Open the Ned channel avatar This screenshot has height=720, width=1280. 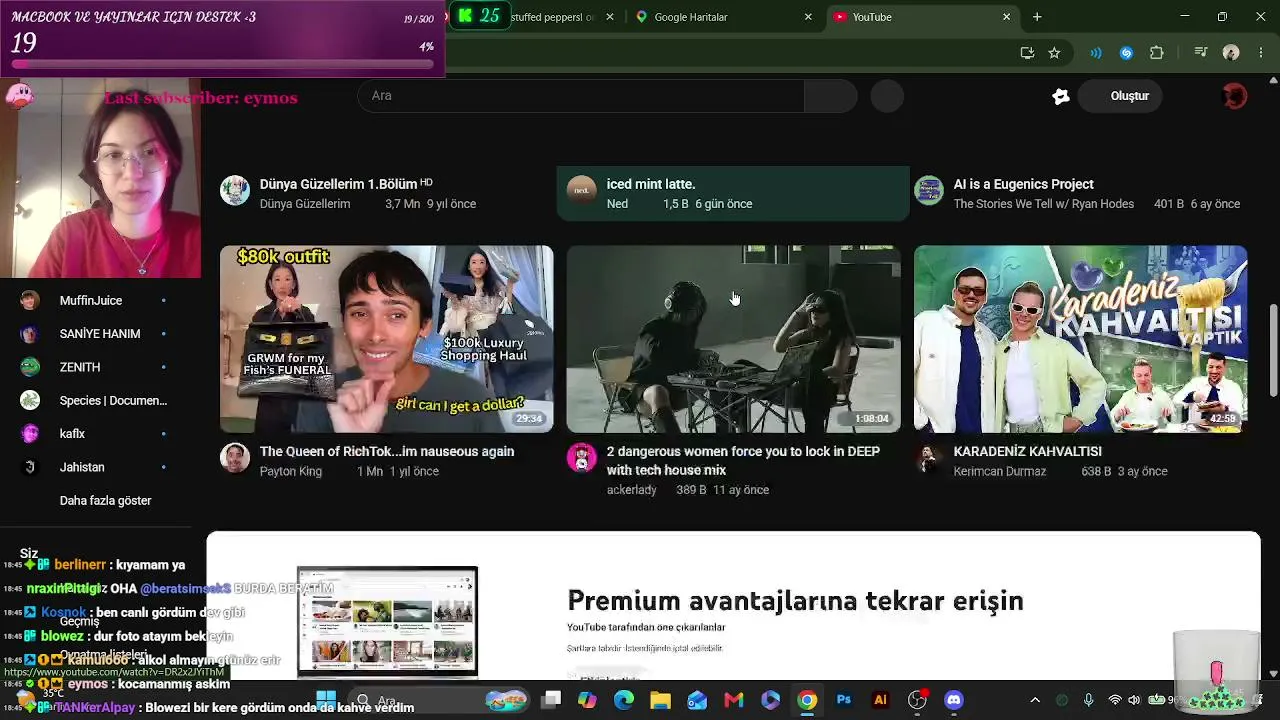(582, 190)
